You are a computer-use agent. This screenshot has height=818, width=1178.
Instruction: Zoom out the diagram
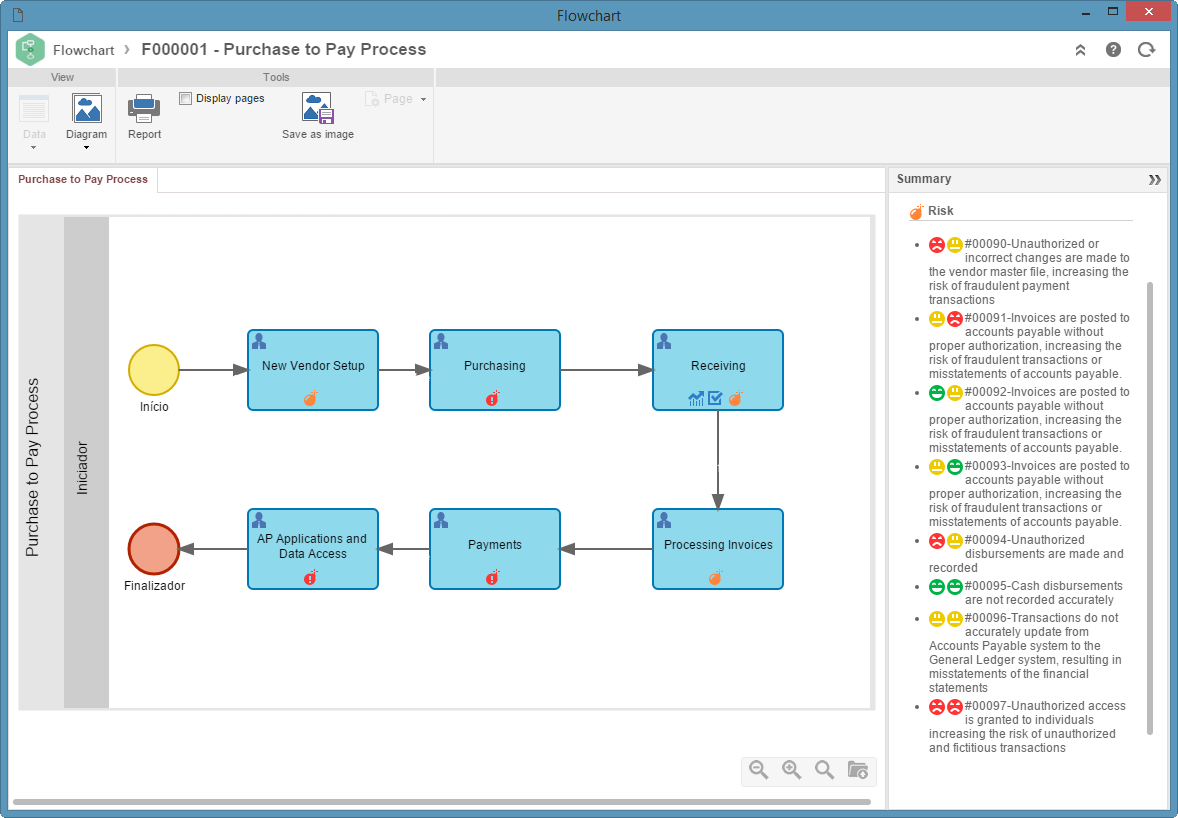pos(759,770)
